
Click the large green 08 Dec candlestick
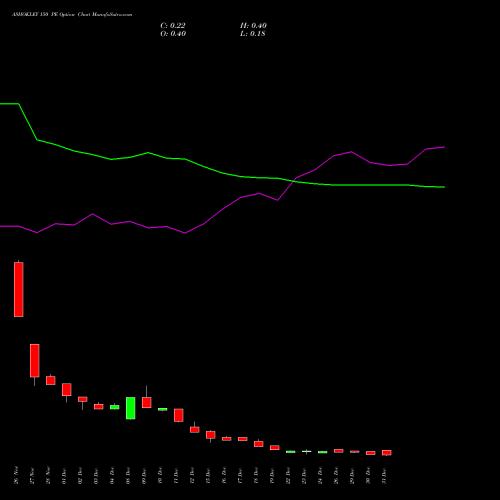[131, 408]
